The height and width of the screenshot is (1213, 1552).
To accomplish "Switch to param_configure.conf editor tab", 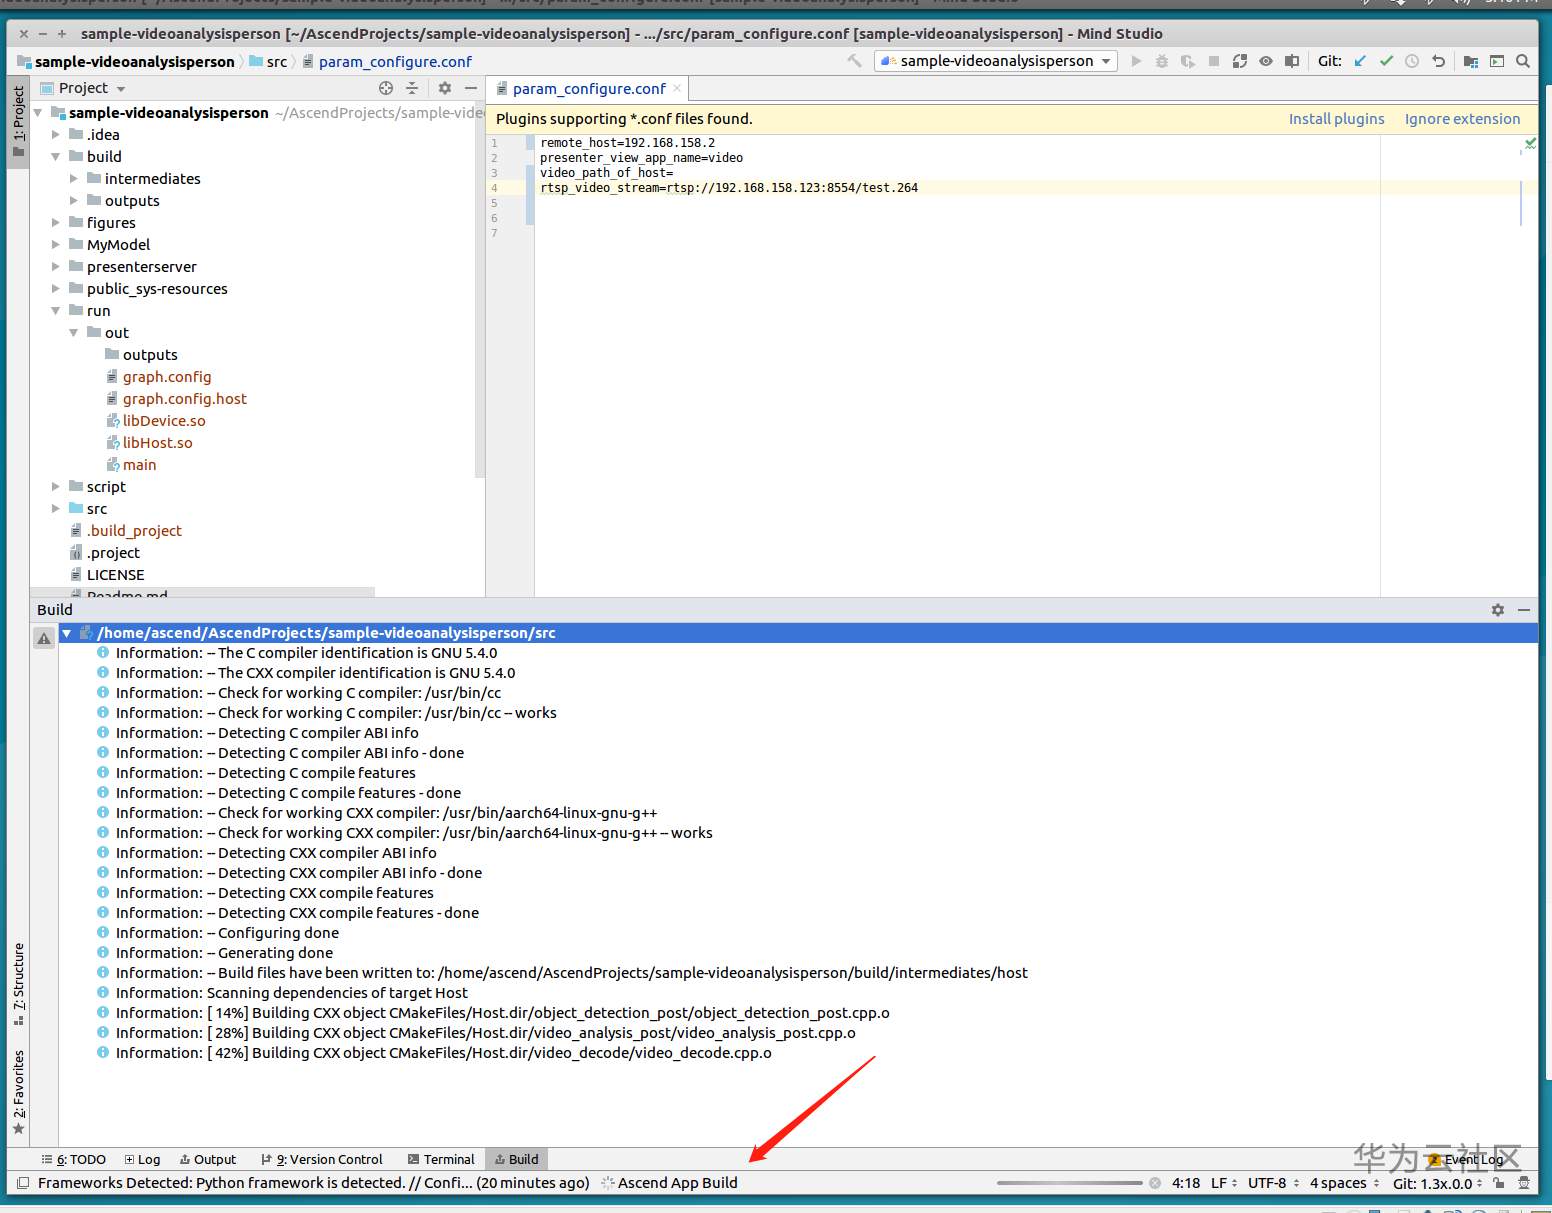I will (589, 89).
